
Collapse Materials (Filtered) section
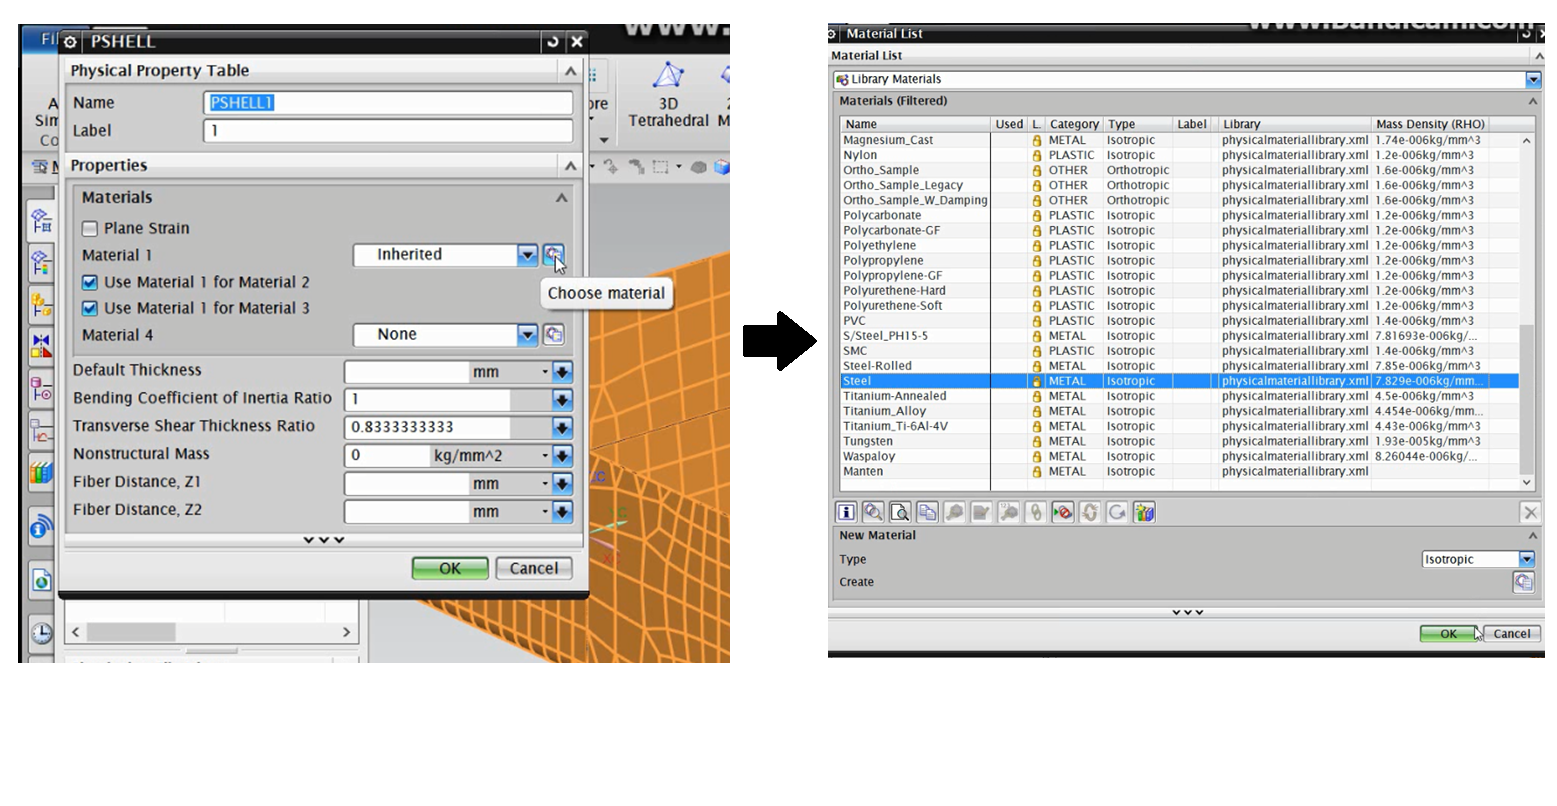pyautogui.click(x=1532, y=101)
